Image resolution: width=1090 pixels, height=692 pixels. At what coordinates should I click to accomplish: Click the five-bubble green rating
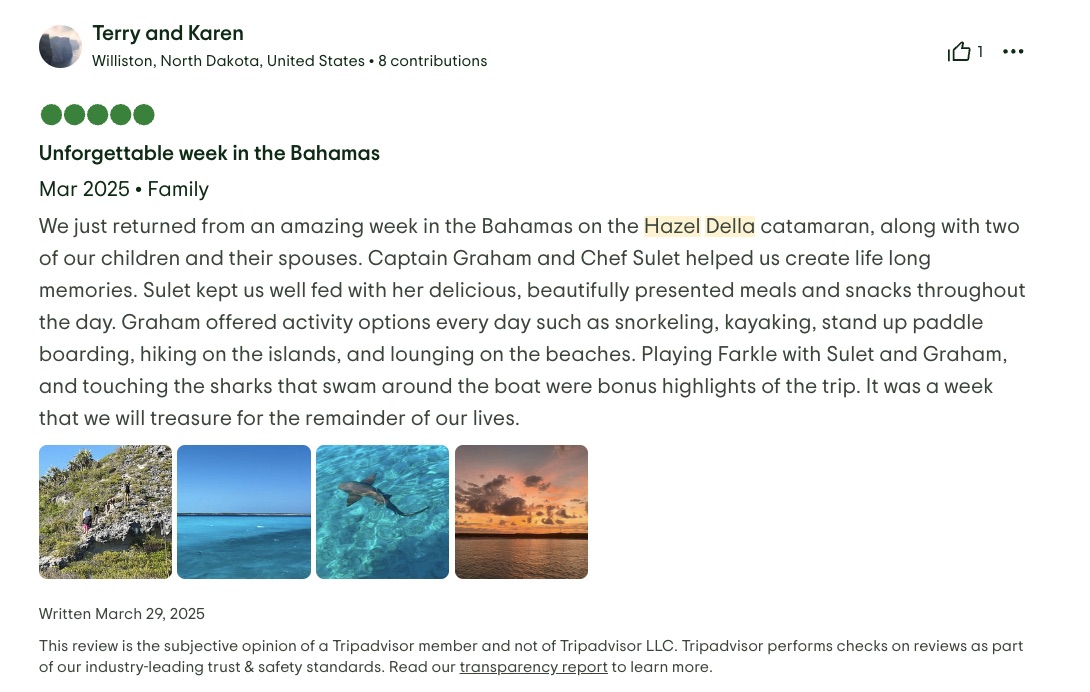(x=97, y=115)
